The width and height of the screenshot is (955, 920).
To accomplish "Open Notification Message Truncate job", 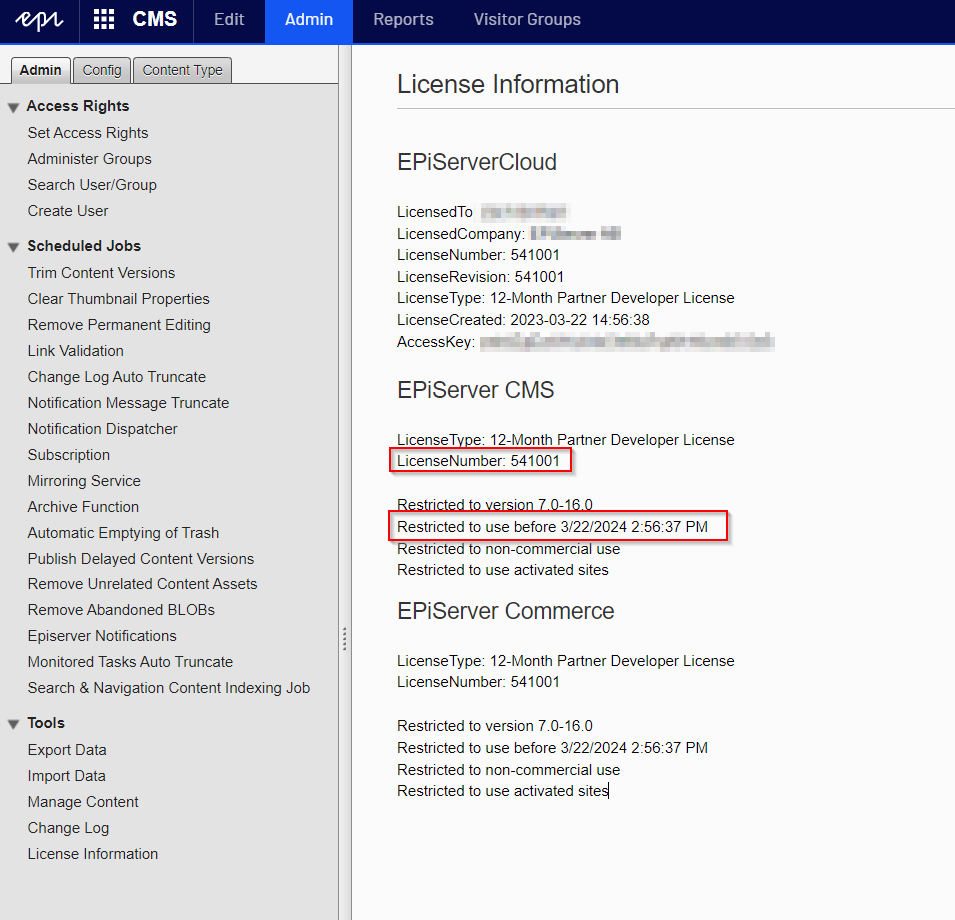I will coord(128,403).
